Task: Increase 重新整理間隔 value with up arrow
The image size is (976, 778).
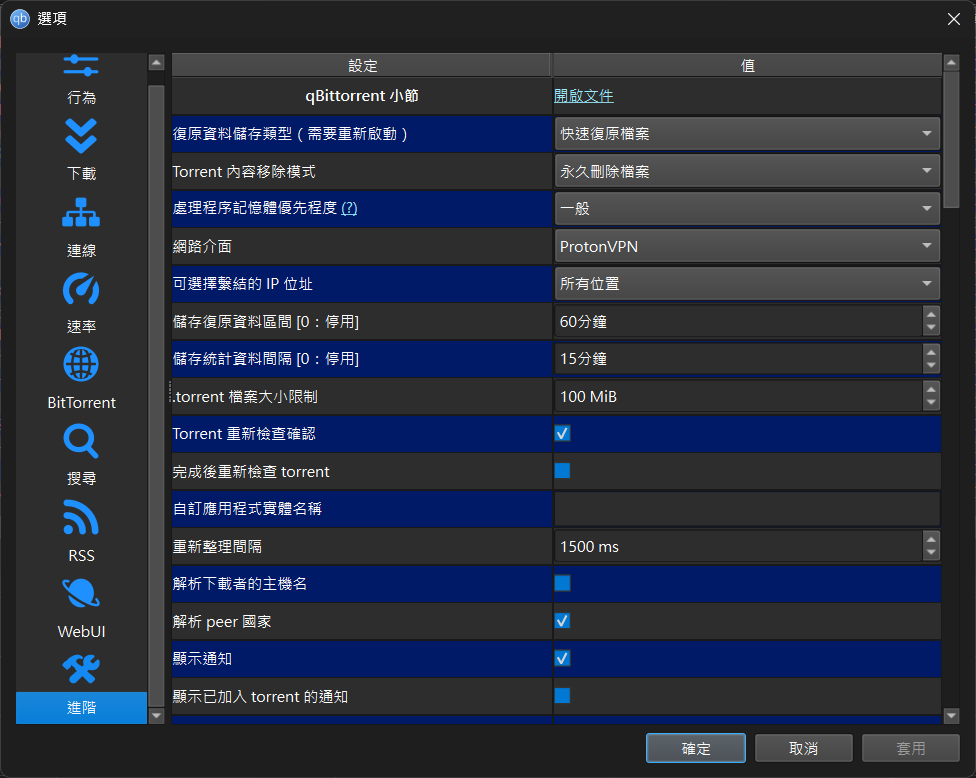Action: click(x=931, y=539)
